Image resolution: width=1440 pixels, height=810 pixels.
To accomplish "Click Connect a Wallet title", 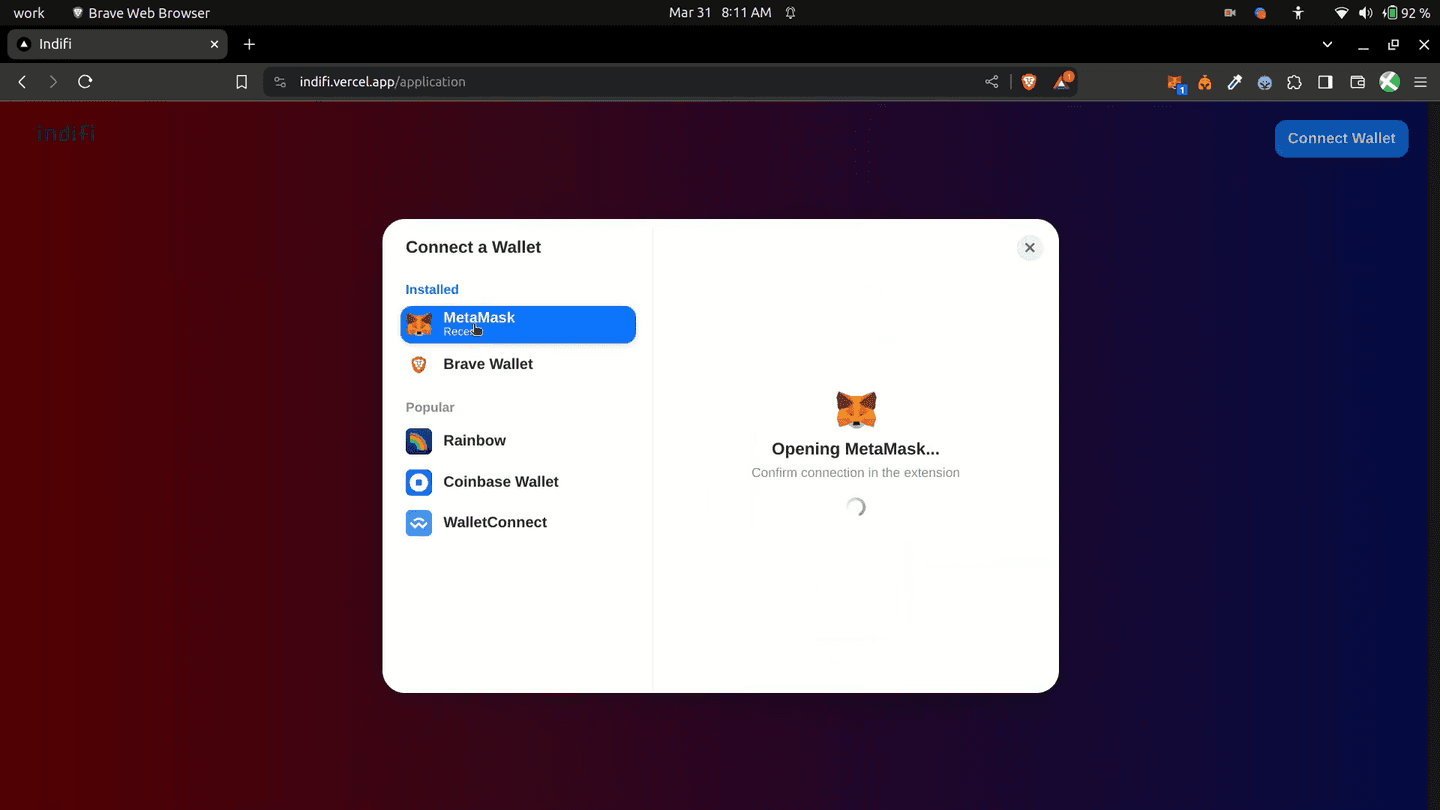I will 473,248.
